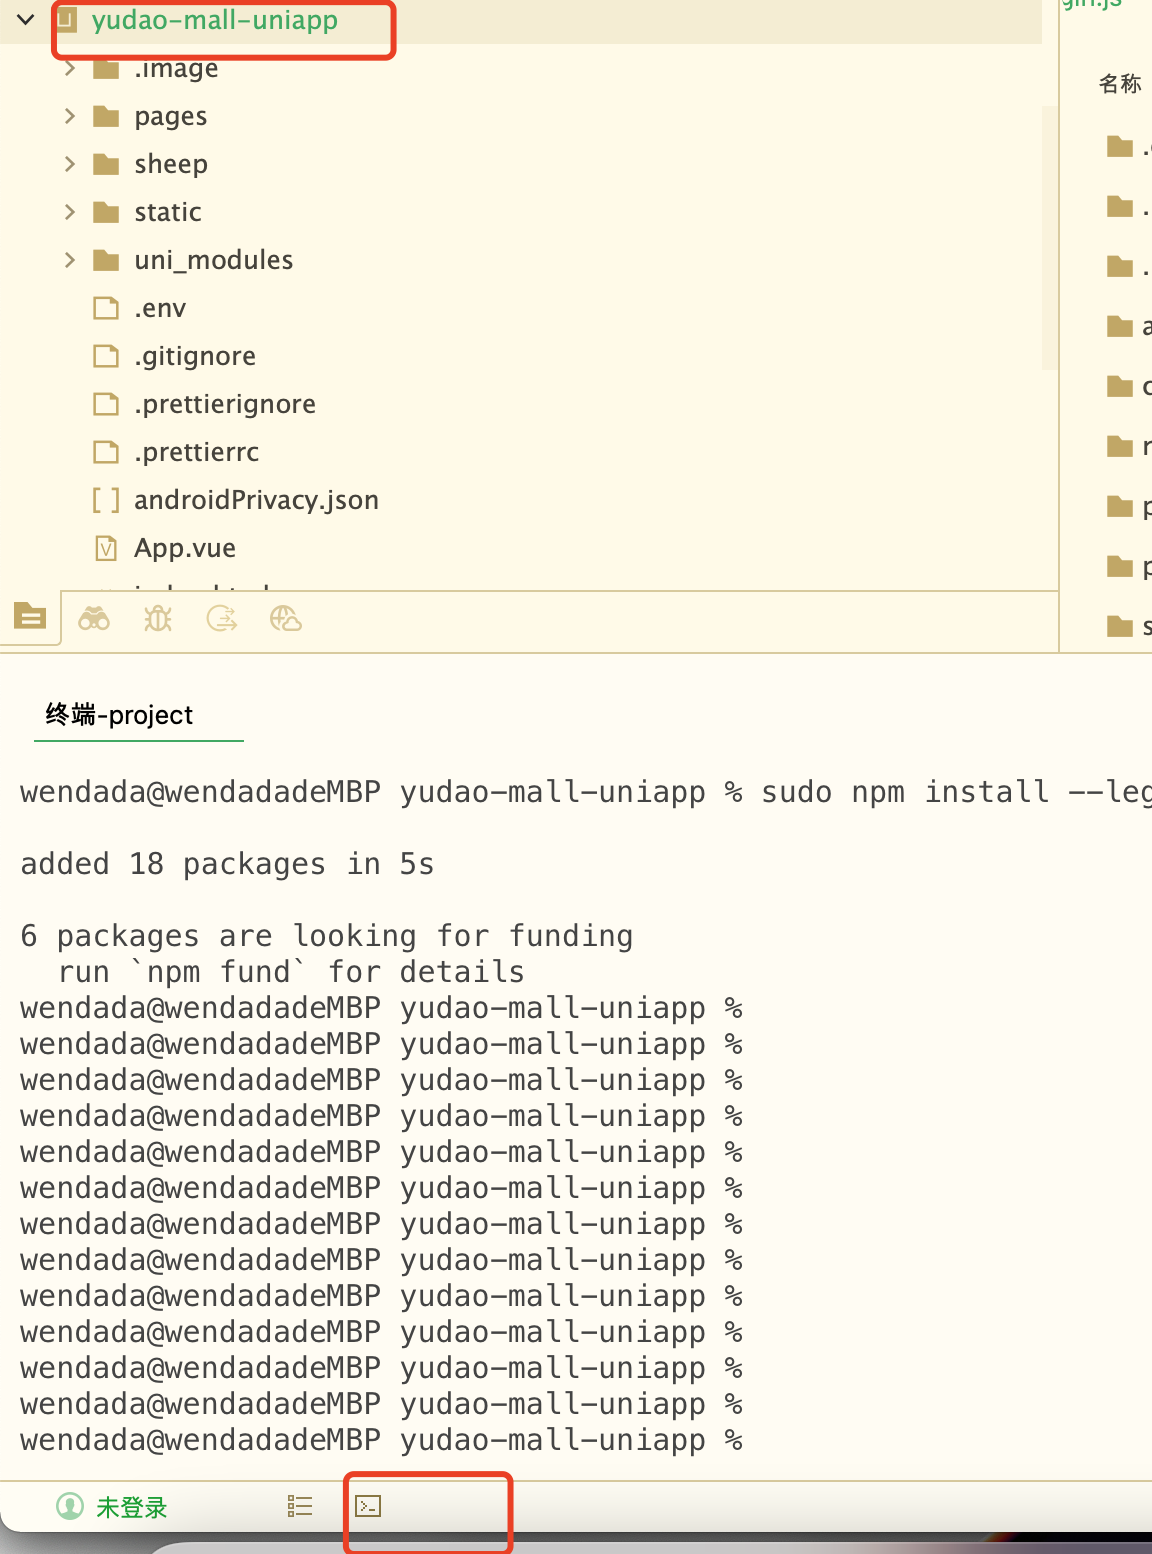The width and height of the screenshot is (1152, 1554).
Task: Click the 未登录 login link
Action: (131, 1507)
